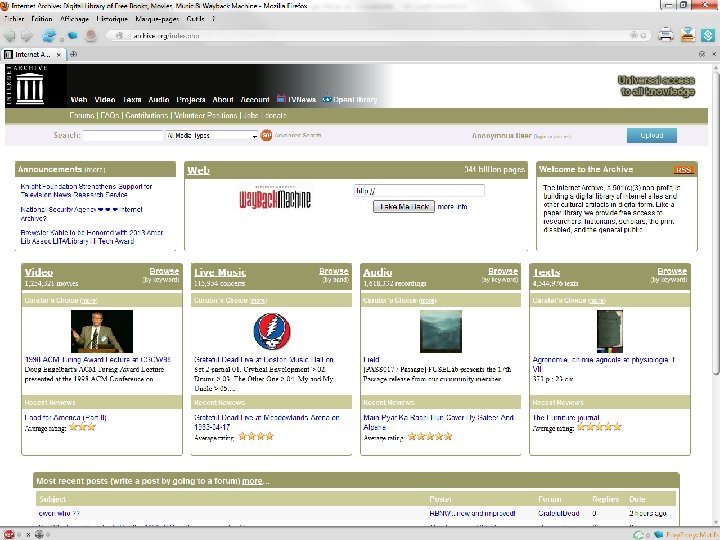The width and height of the screenshot is (720, 540).
Task: Click the globe icon in status bar
Action: click(39, 534)
